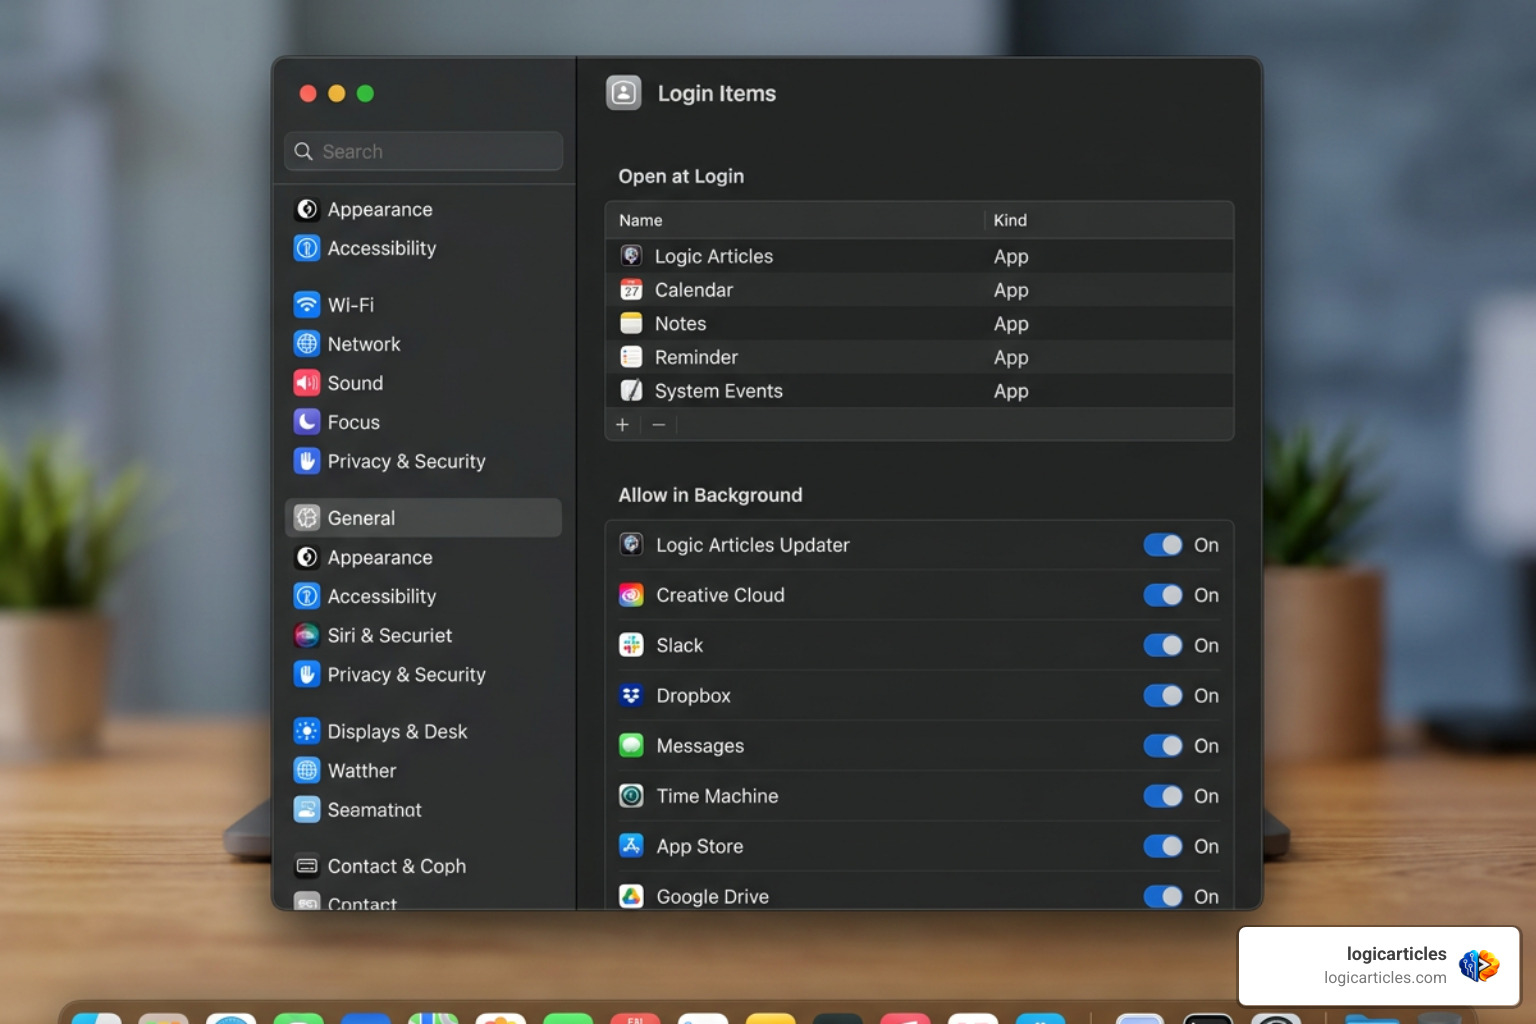Click the App Store icon
The height and width of the screenshot is (1024, 1536).
tap(631, 846)
